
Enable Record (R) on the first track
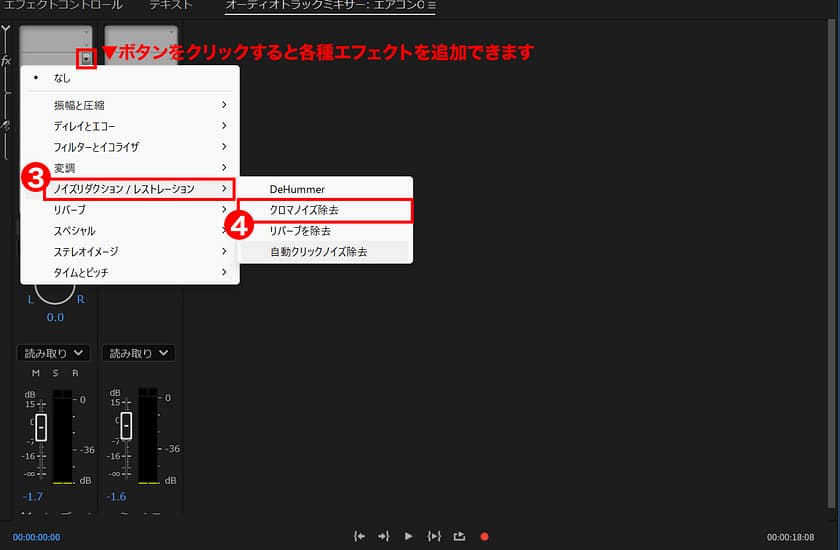(x=75, y=373)
